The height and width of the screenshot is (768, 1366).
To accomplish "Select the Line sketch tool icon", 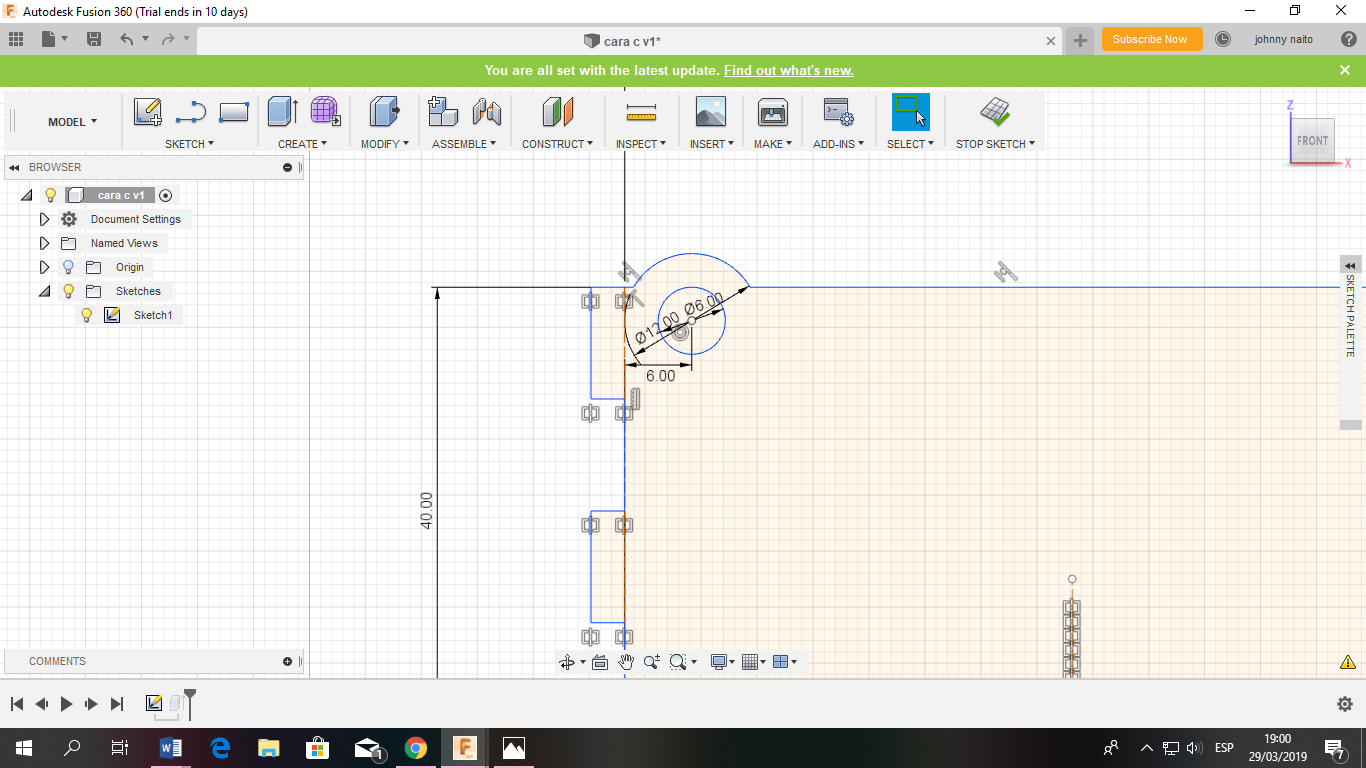I will (x=190, y=112).
